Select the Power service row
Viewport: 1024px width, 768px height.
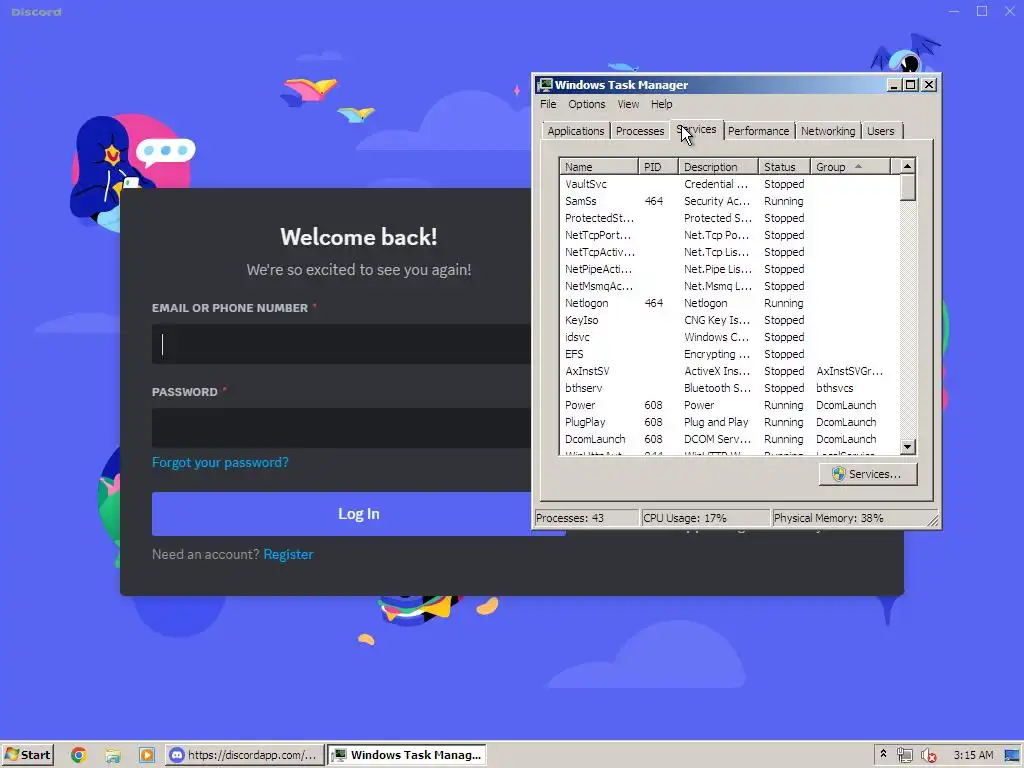click(729, 405)
